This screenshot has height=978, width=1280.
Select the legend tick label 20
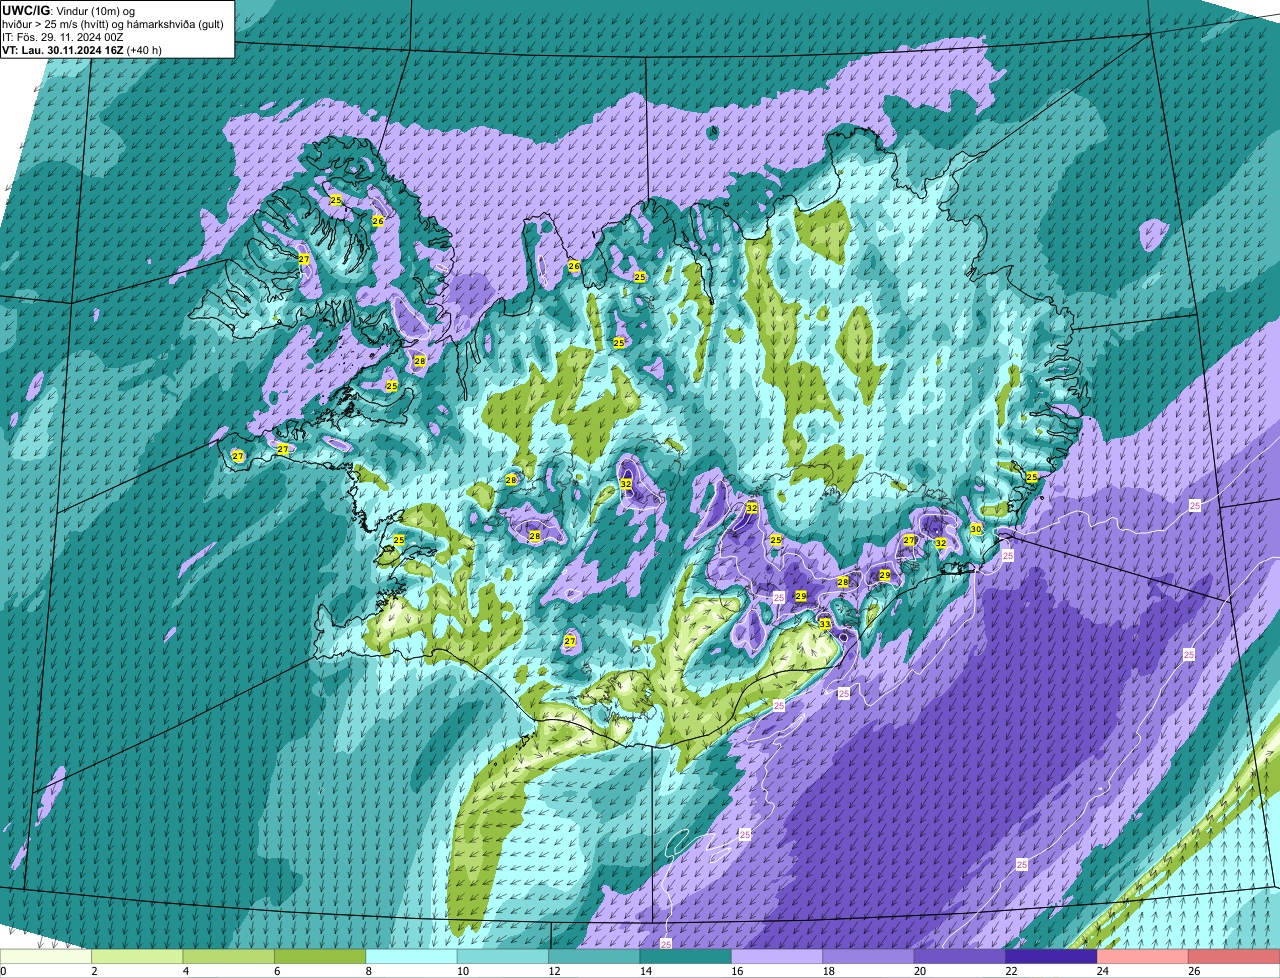pyautogui.click(x=919, y=971)
